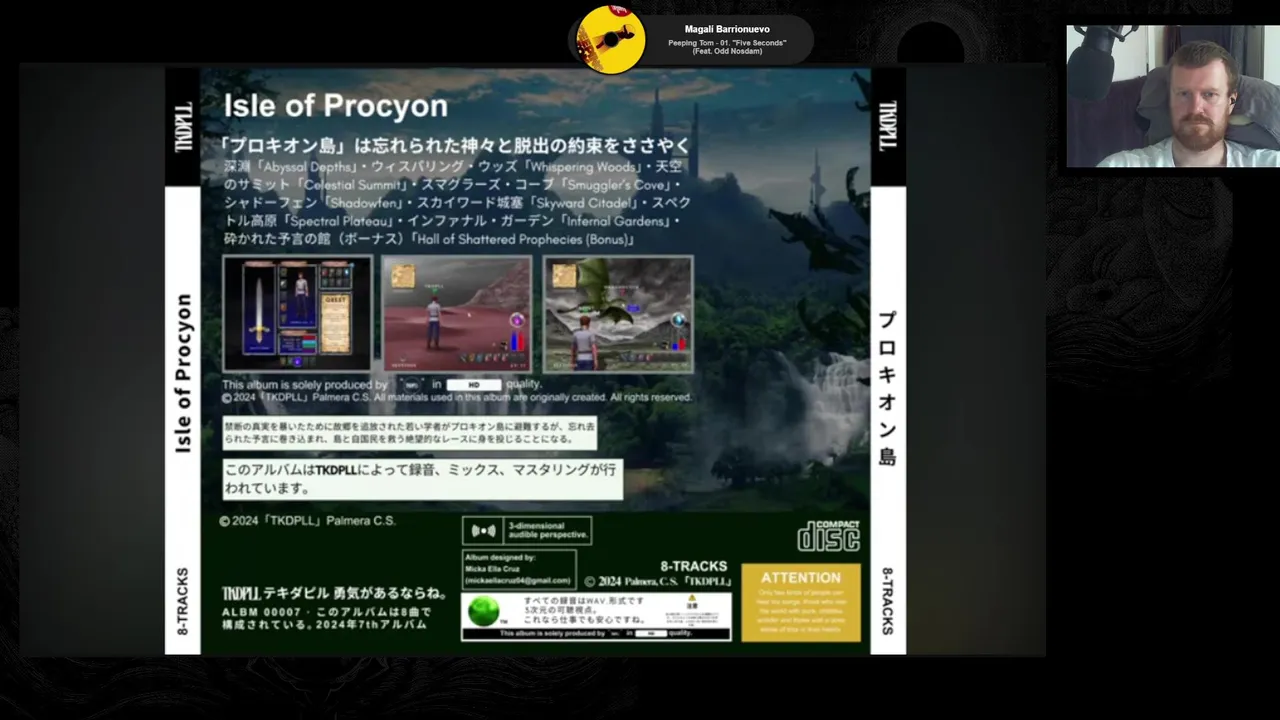Screen dimensions: 1280x720
Task: Open the green dragon game screenshot
Action: [618, 313]
